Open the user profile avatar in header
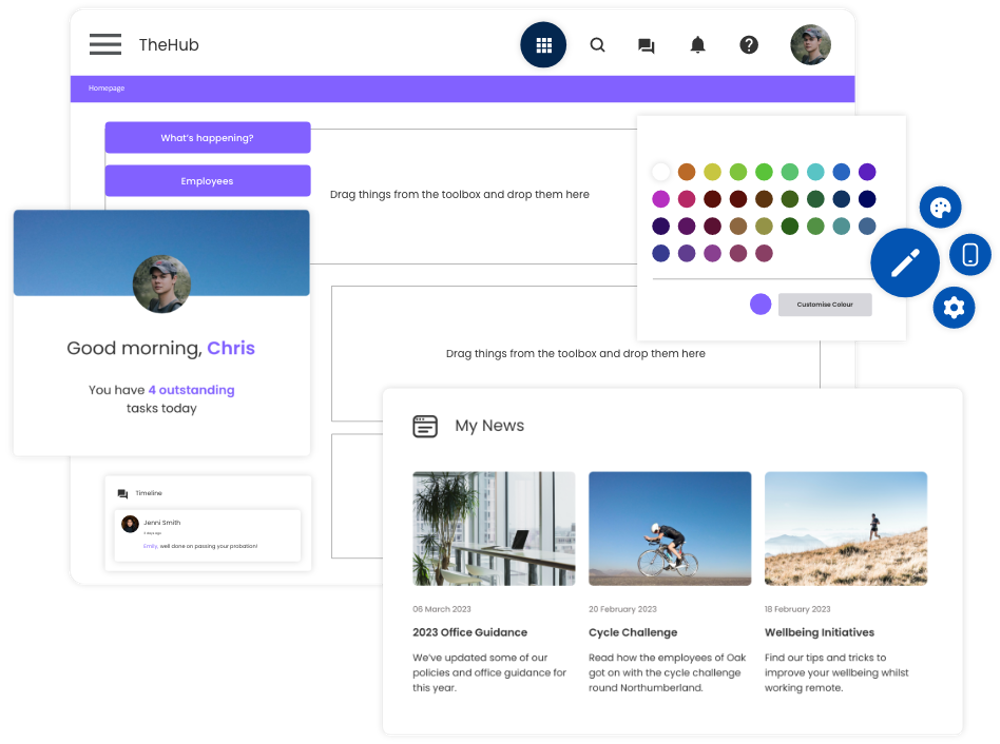Viewport: 1000px width, 744px height. (x=810, y=45)
